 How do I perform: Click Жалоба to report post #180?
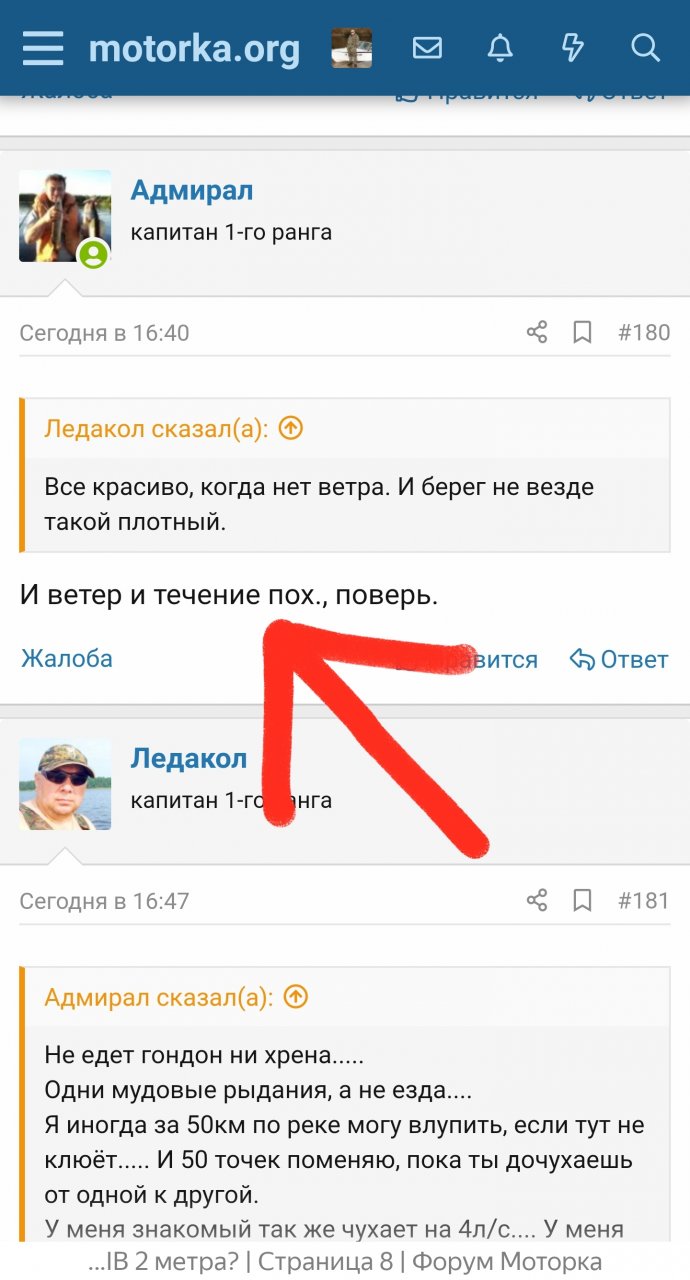tap(67, 659)
